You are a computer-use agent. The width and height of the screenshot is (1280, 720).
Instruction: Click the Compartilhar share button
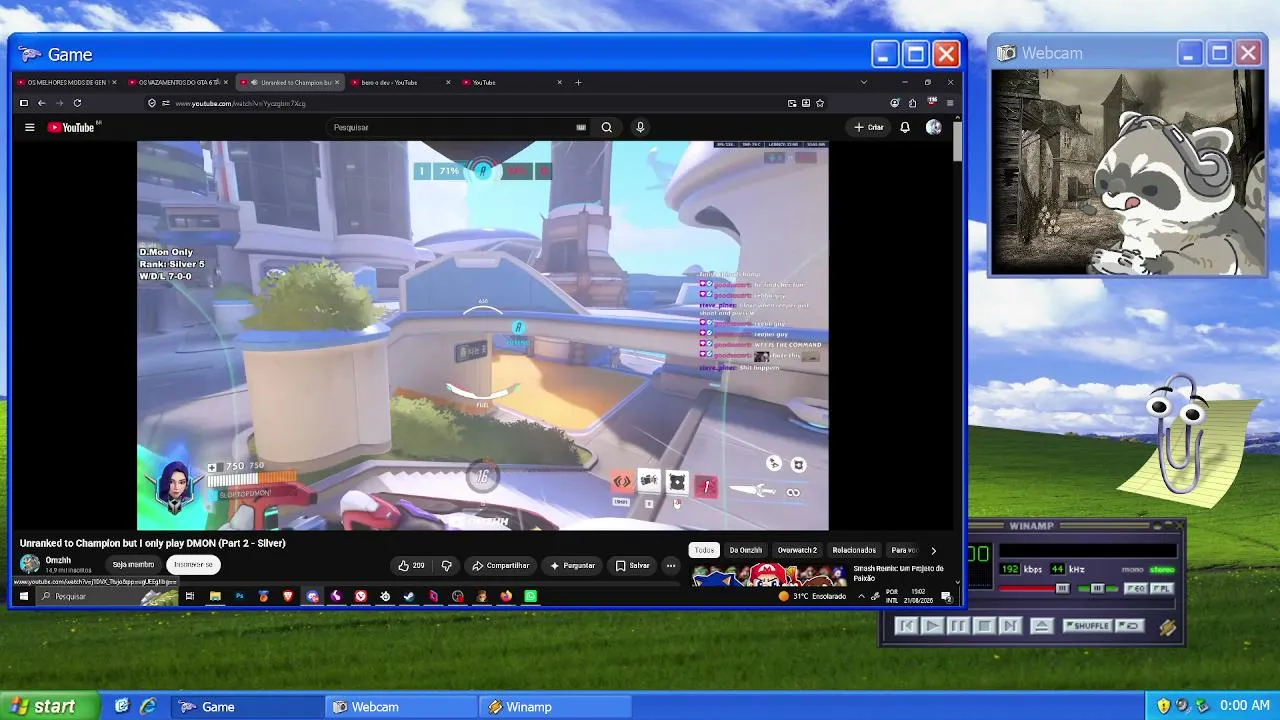coord(500,565)
